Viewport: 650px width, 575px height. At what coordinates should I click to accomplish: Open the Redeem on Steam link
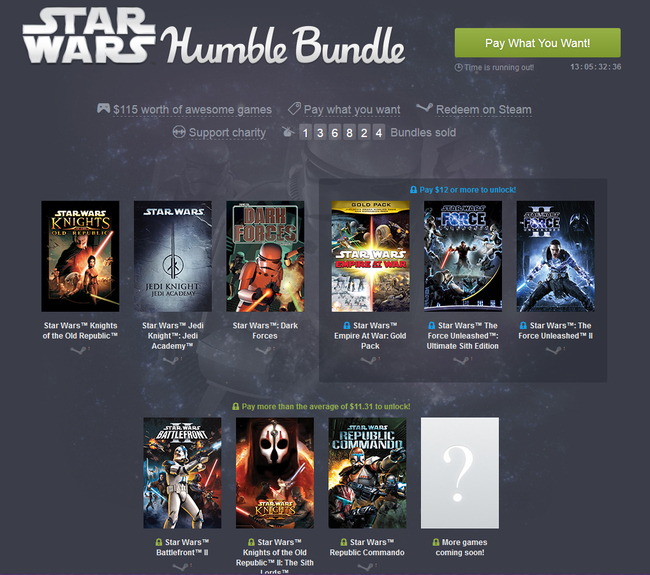point(483,110)
